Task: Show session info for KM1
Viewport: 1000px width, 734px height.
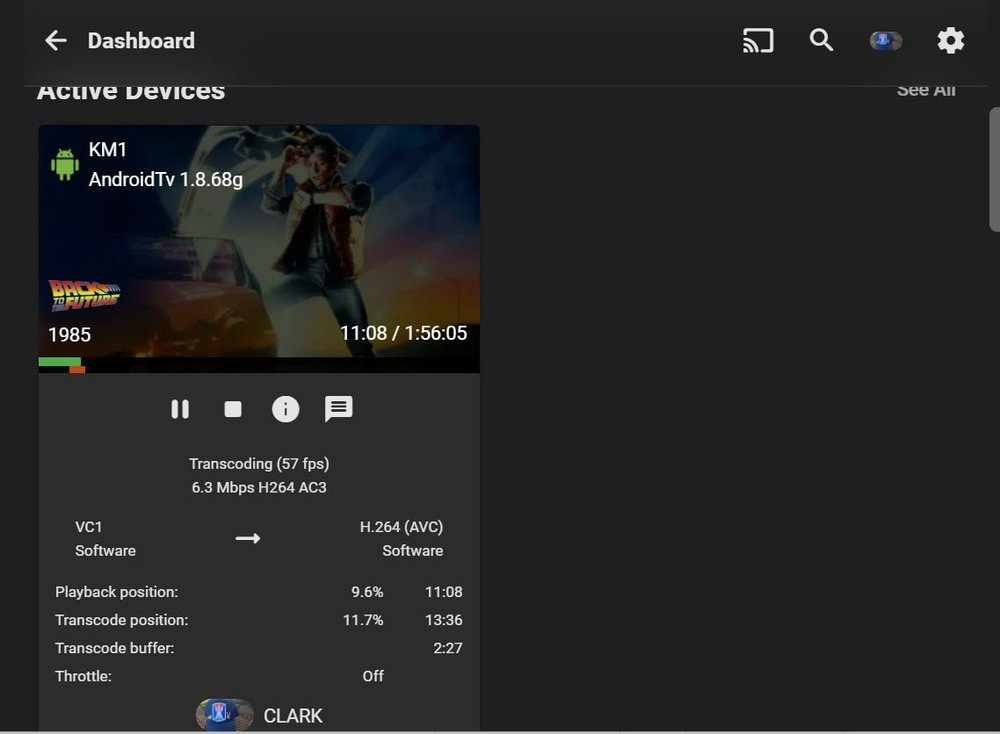Action: (x=285, y=409)
